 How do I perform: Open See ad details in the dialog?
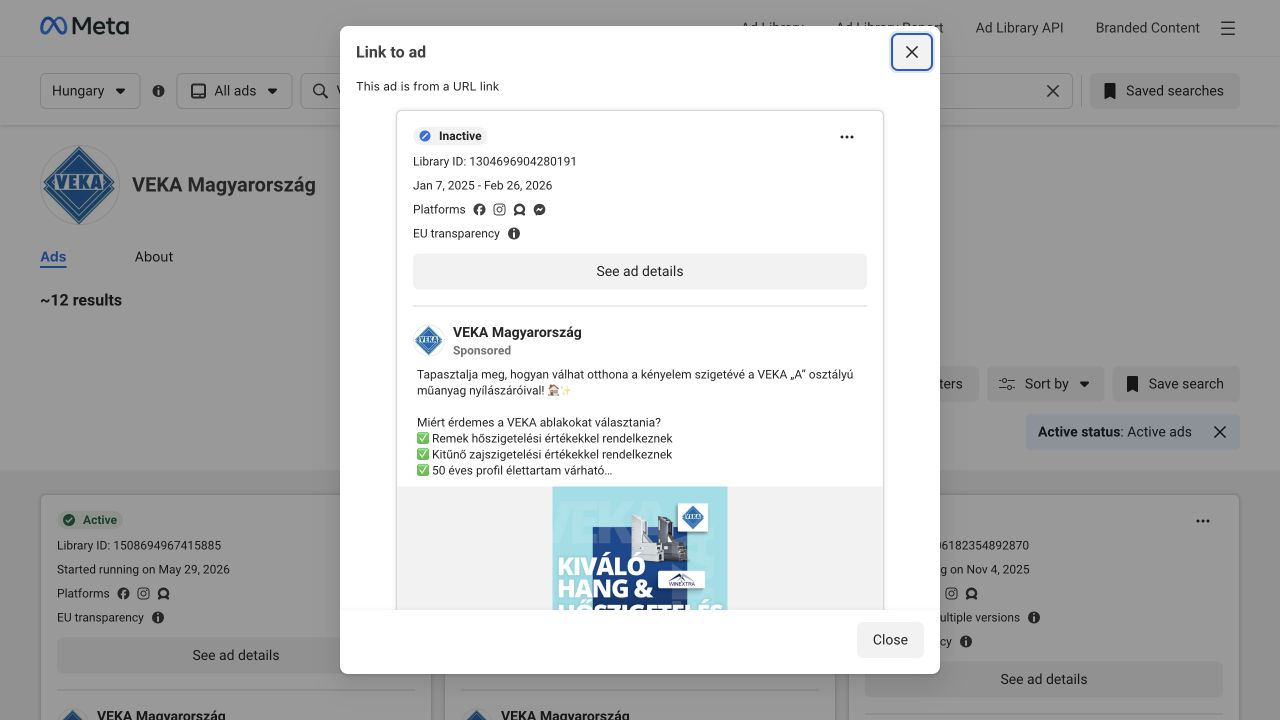(640, 271)
